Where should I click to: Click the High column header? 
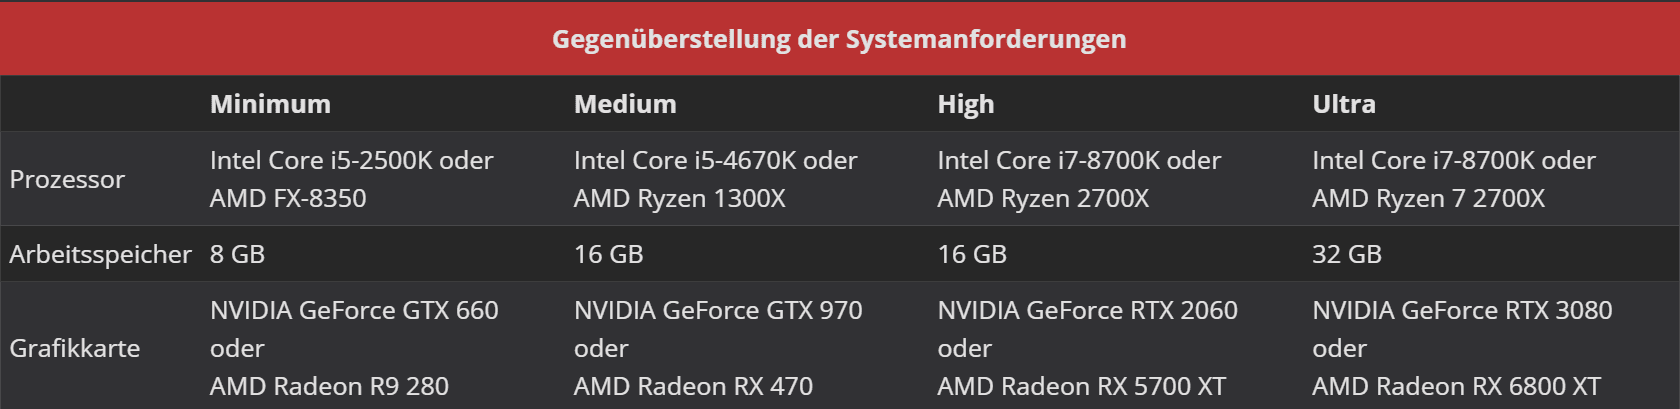click(x=965, y=104)
